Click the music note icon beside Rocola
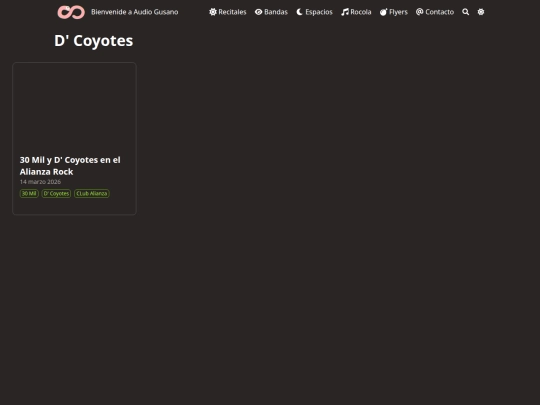 point(345,12)
